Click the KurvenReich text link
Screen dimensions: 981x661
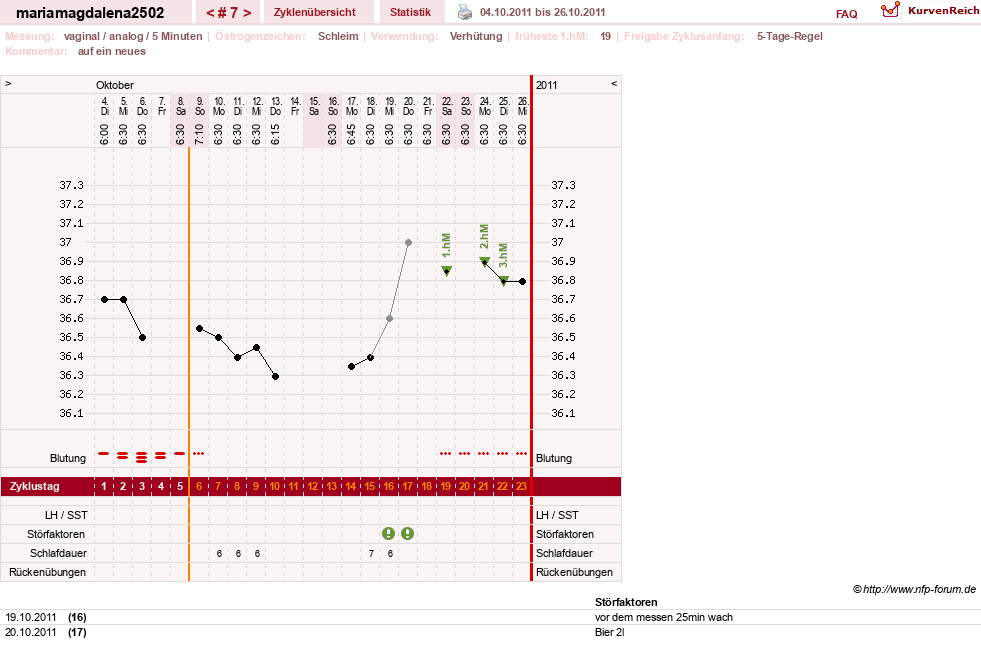click(x=943, y=10)
